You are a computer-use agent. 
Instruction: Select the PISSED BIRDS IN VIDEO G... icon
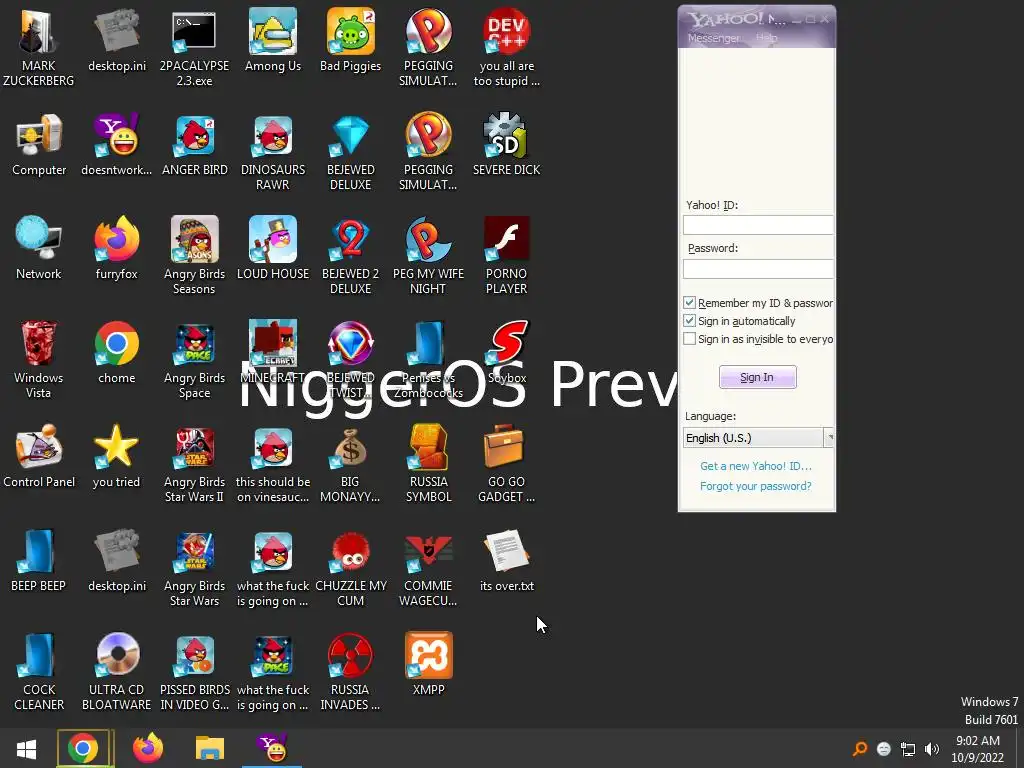(x=195, y=671)
